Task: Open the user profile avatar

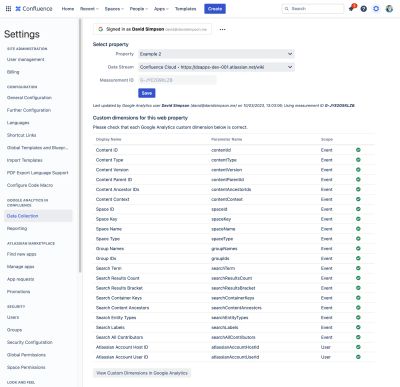Action: 389,9
